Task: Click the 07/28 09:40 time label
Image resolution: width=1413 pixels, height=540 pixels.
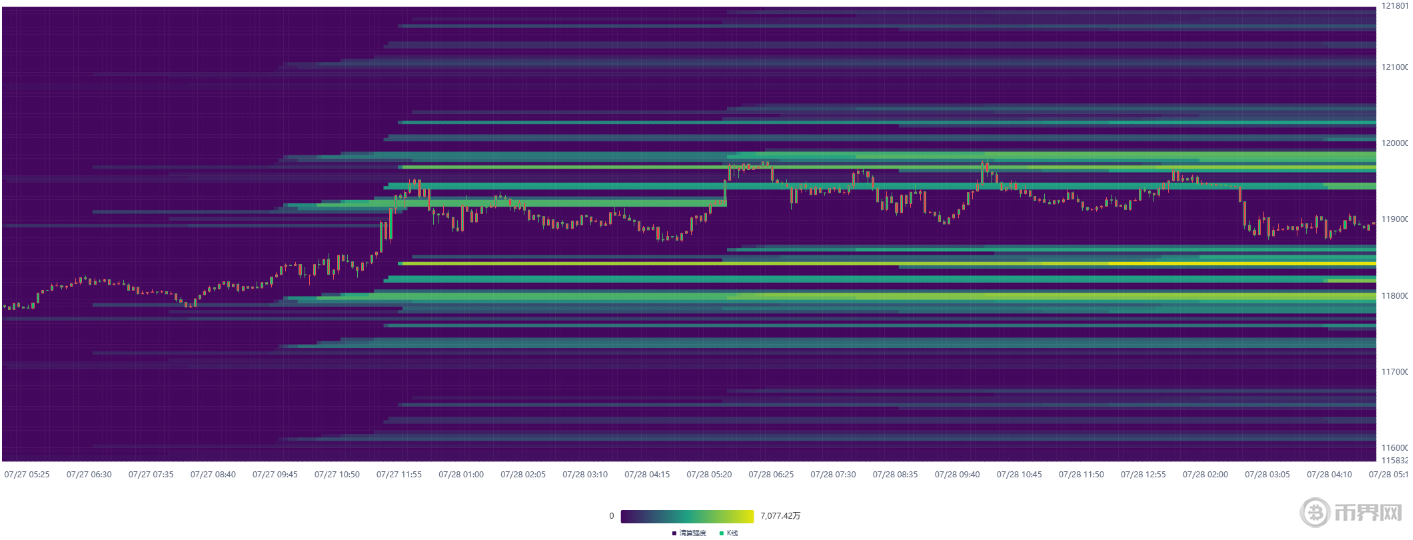Action: click(957, 475)
